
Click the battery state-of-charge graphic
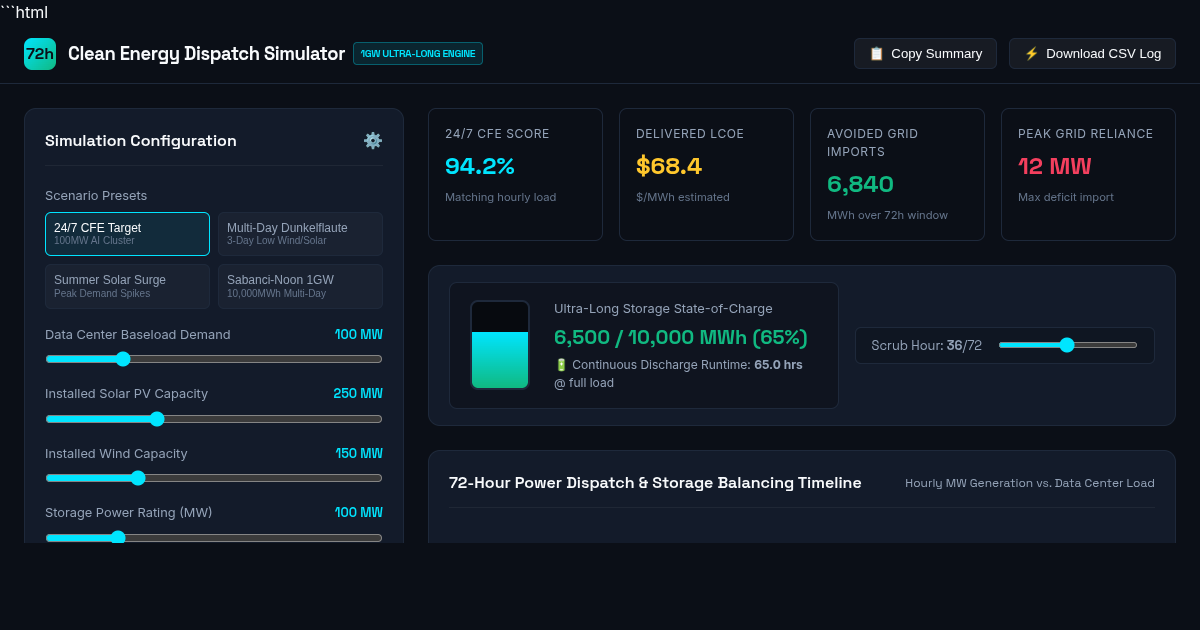[500, 345]
